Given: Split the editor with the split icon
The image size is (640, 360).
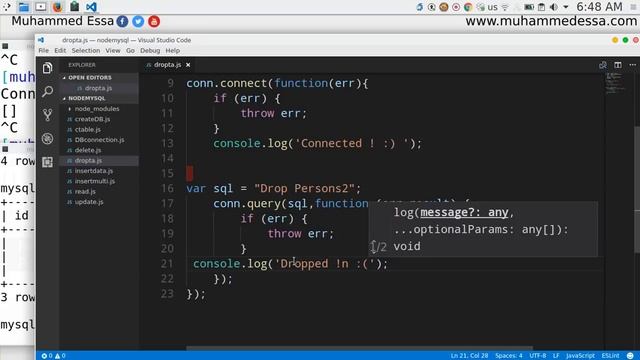Looking at the screenshot, I should [618, 65].
